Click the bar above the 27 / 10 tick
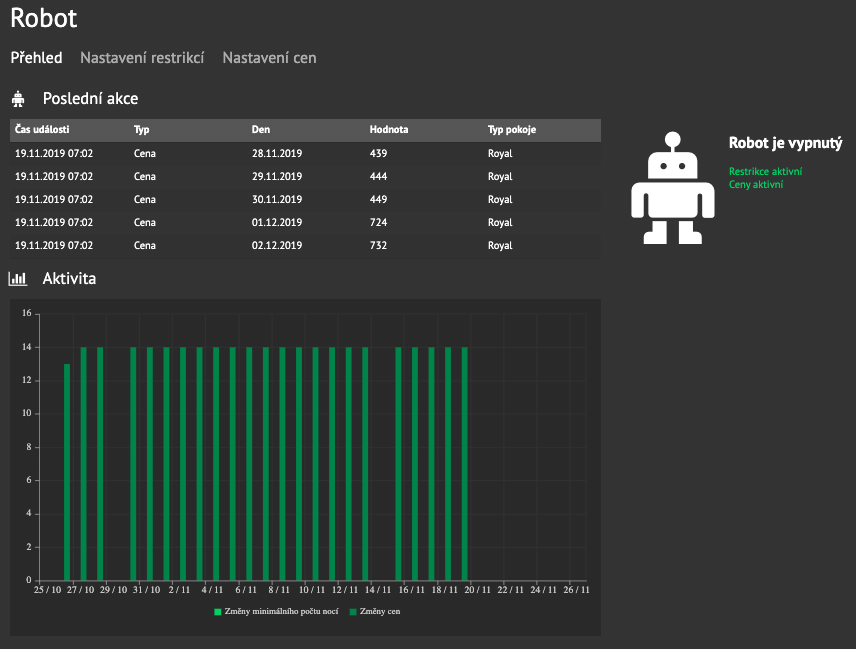Viewport: 856px width, 649px height. pos(84,463)
